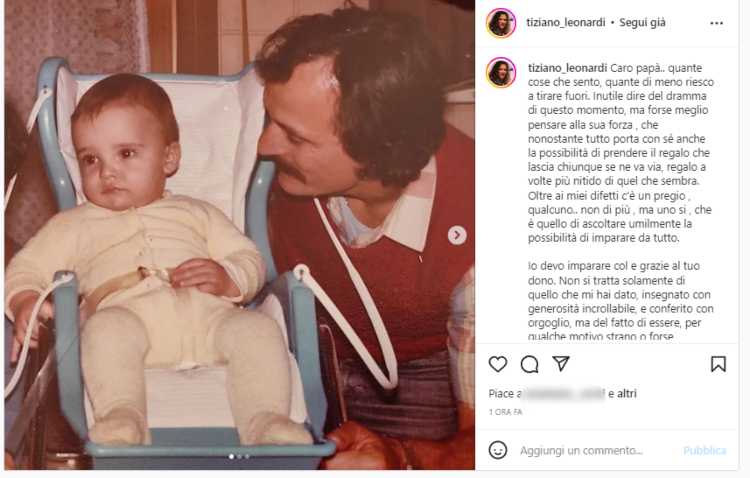Screen dimensions: 750x478
Task: Click the 1 ORA FA timestamp
Action: point(506,412)
